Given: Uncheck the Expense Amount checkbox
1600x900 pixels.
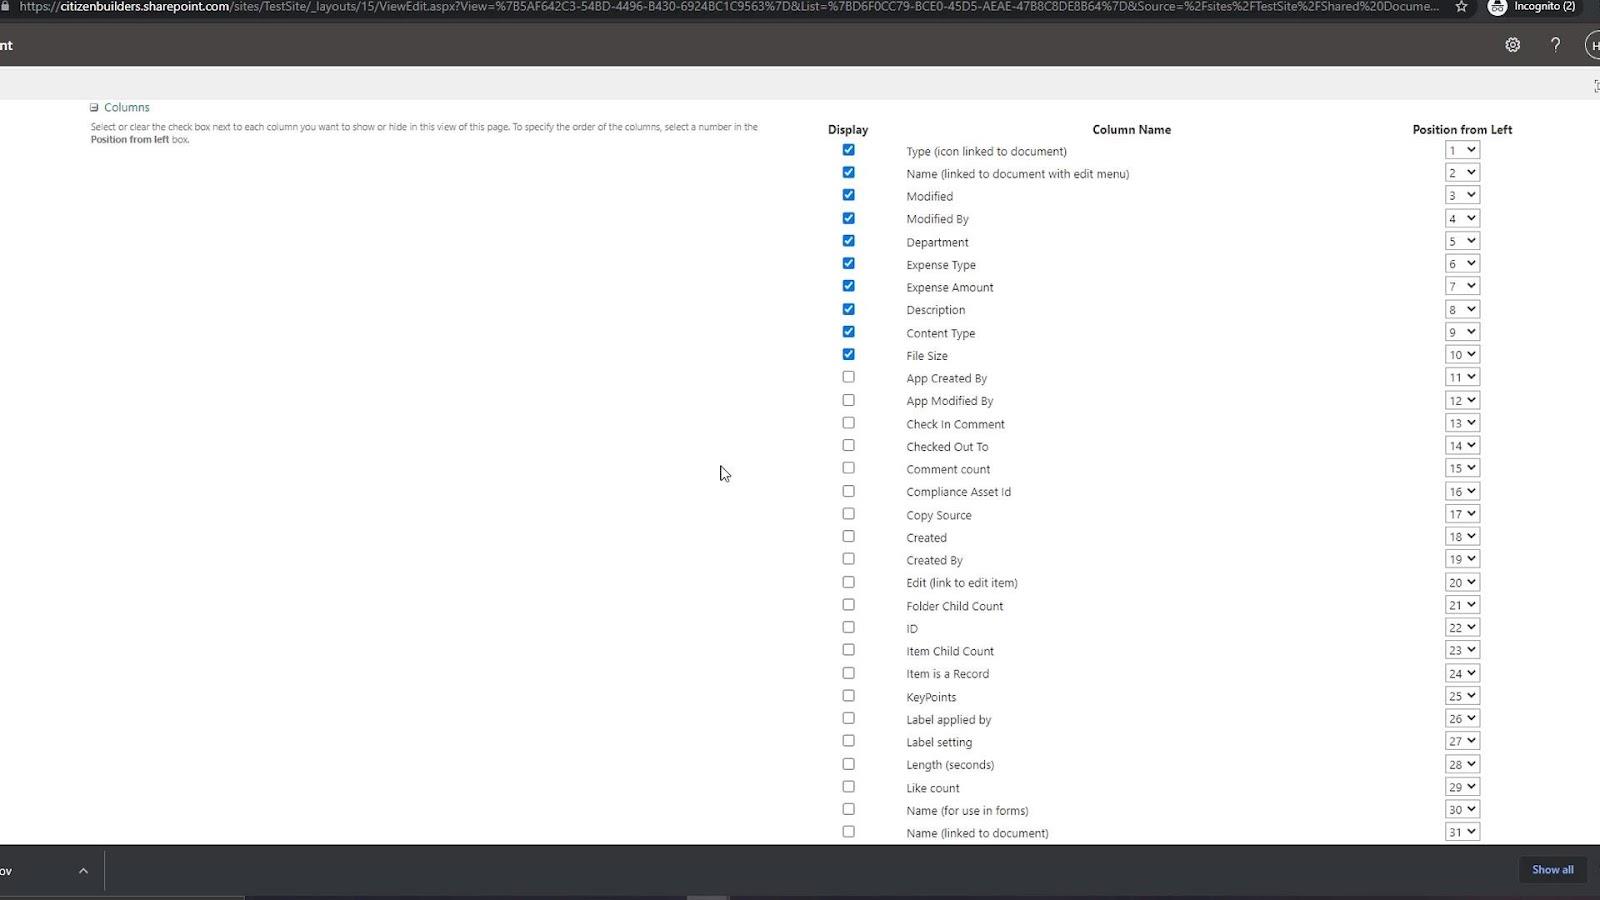Looking at the screenshot, I should (x=848, y=286).
